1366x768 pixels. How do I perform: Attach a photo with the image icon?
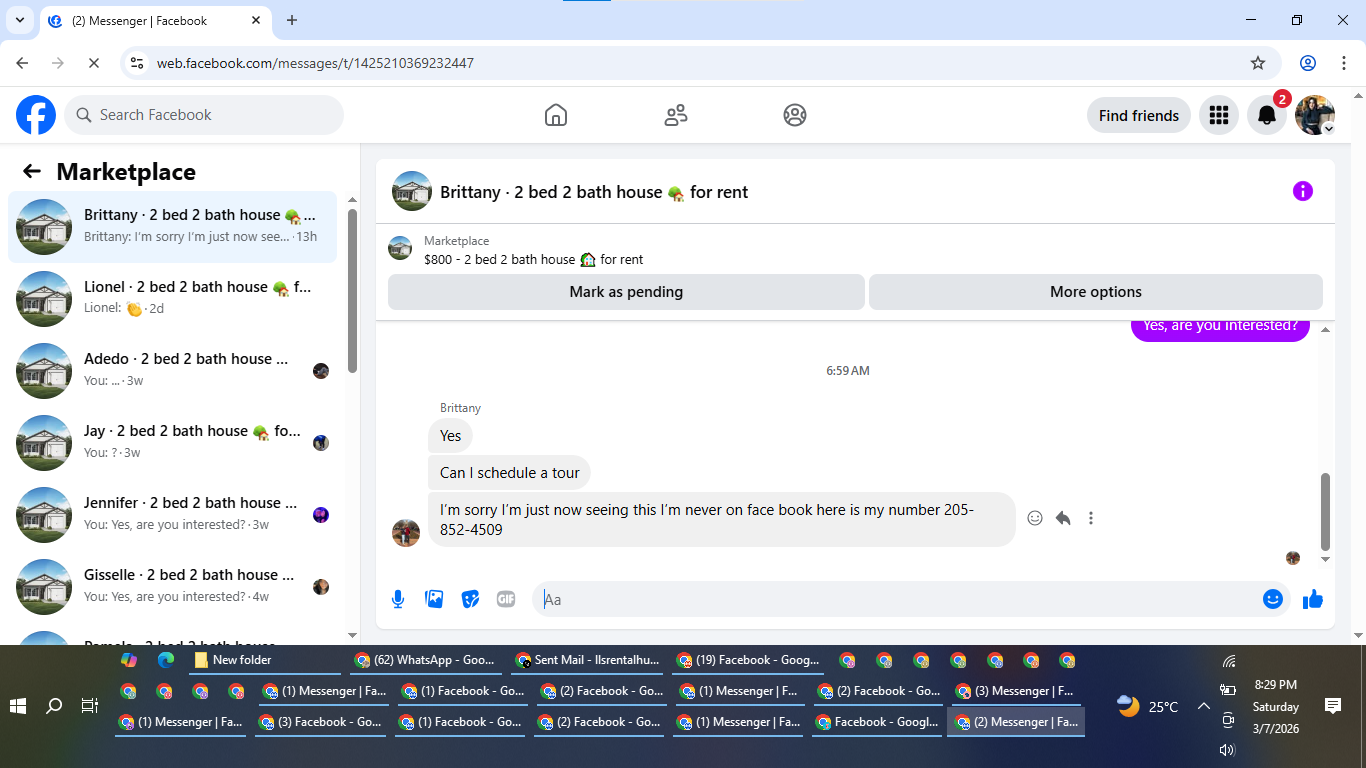[x=434, y=599]
